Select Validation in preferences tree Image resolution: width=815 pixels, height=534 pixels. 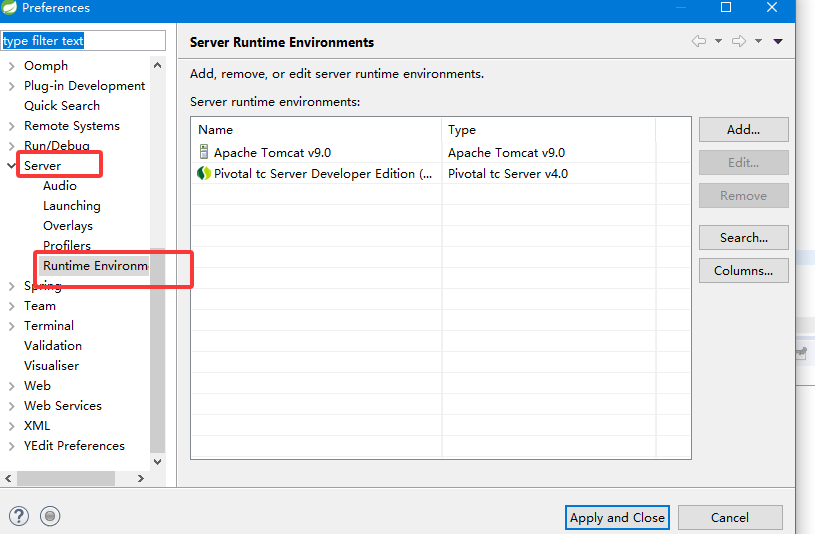pyautogui.click(x=53, y=346)
